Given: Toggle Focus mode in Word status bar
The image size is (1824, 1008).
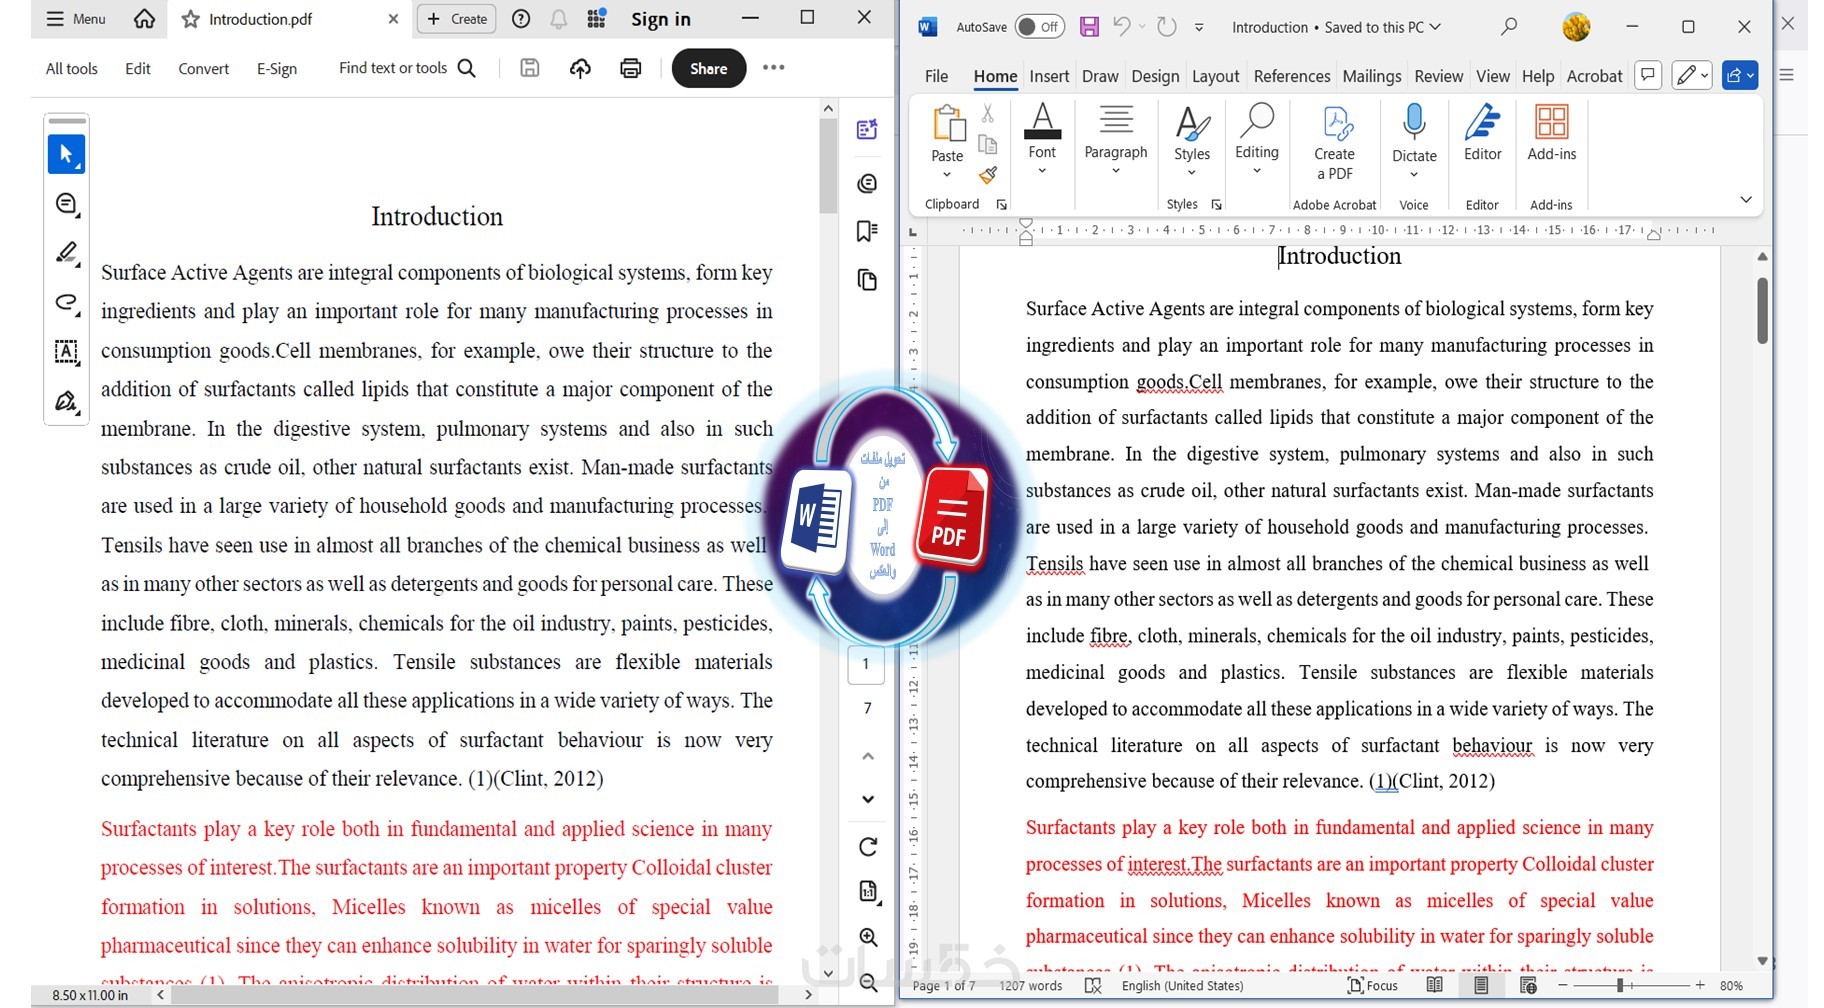Looking at the screenshot, I should pos(1373,986).
